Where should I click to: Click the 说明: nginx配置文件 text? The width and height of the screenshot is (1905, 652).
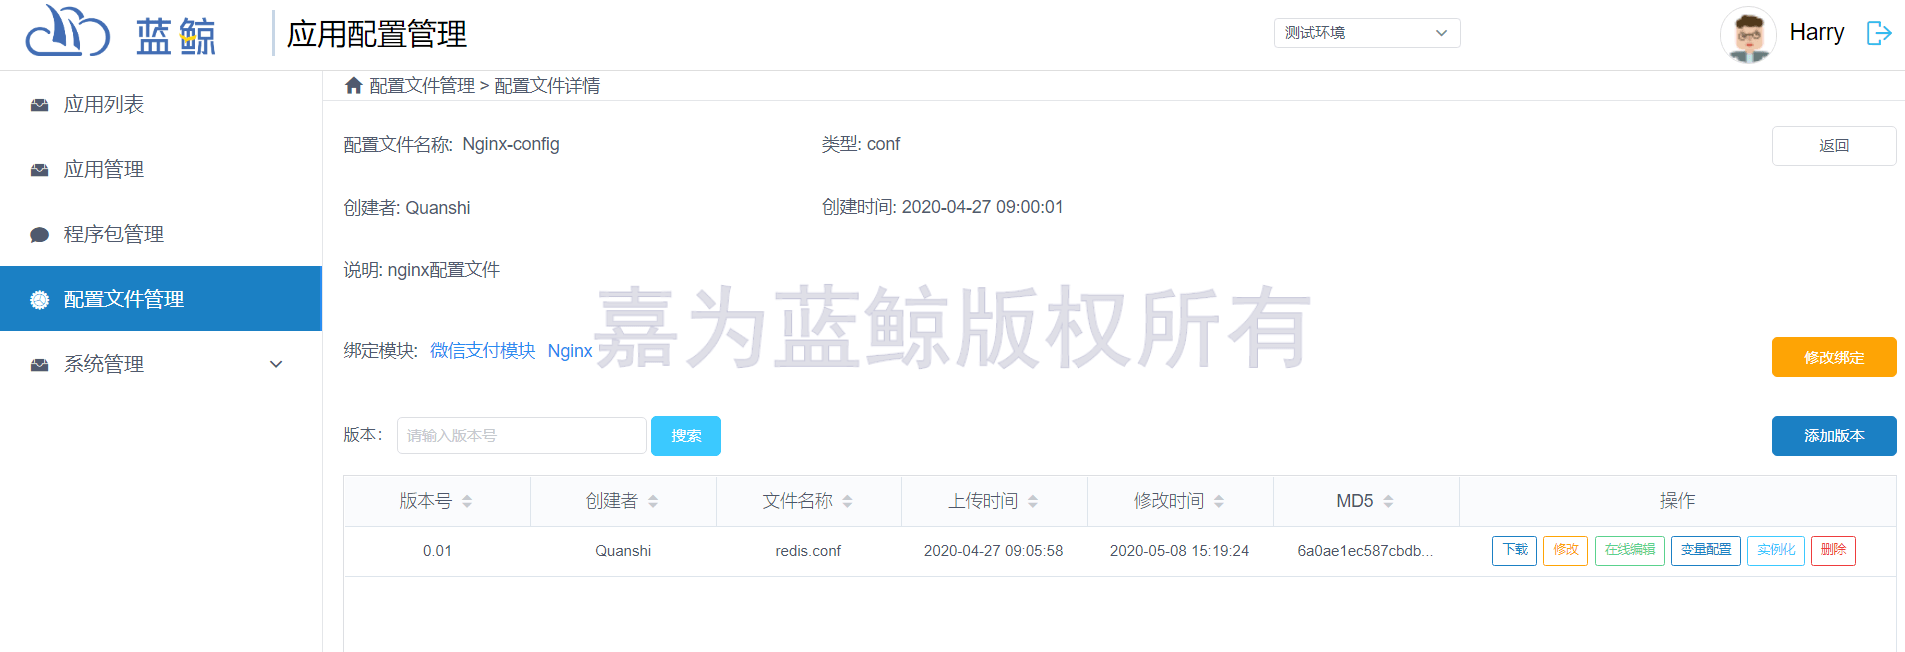click(422, 270)
